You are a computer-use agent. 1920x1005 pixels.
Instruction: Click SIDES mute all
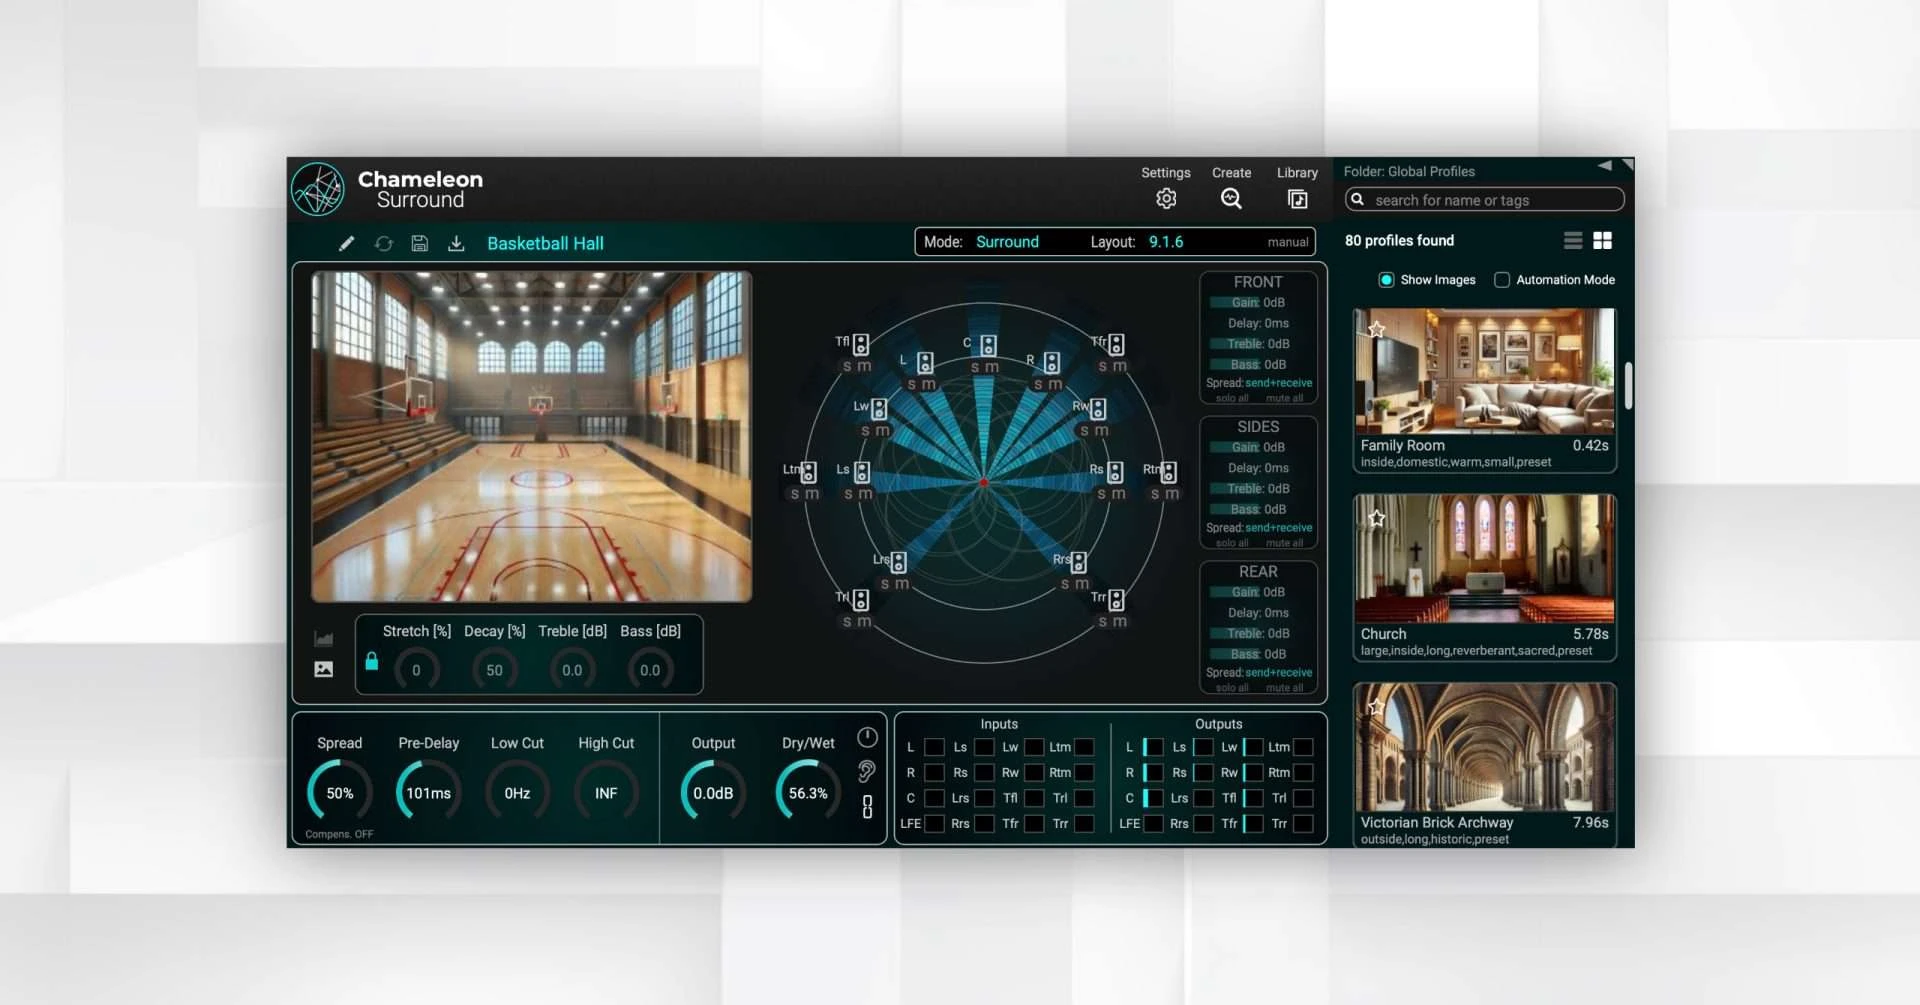click(x=1284, y=543)
